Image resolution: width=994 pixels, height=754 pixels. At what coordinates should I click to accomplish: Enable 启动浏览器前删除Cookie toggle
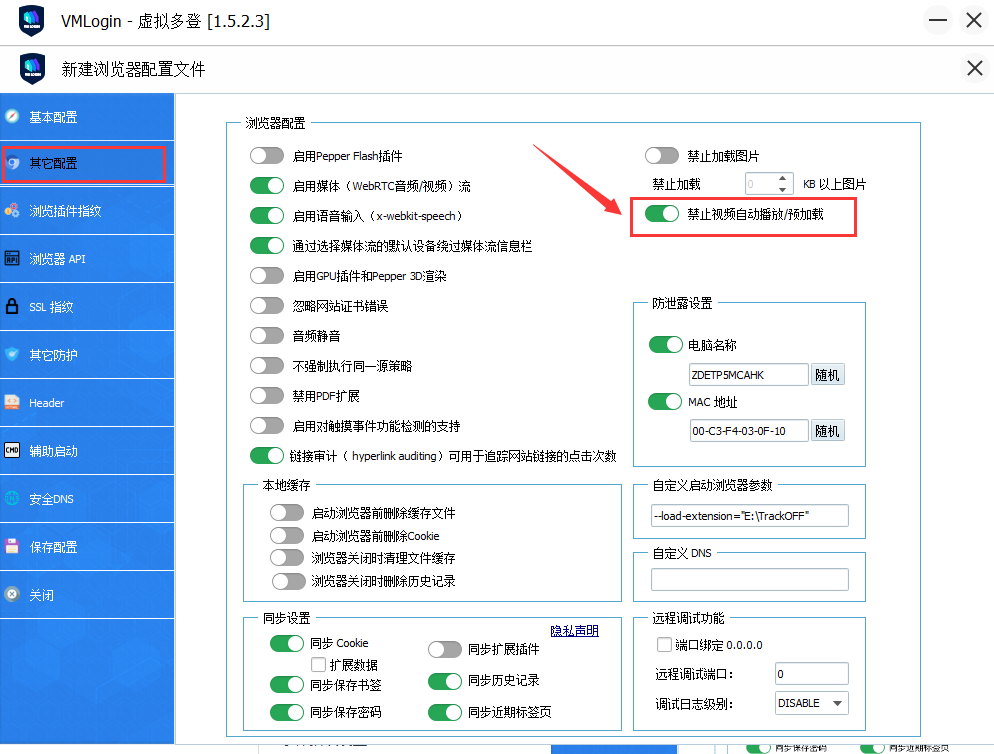click(x=287, y=535)
